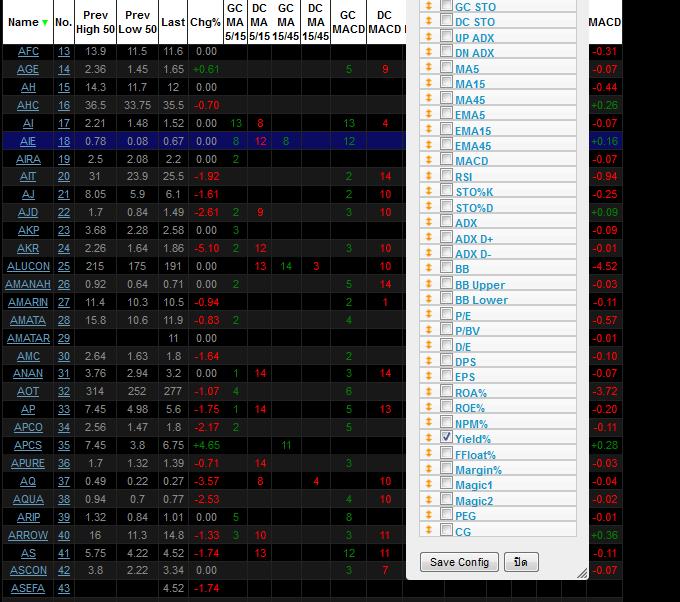The height and width of the screenshot is (602, 680).
Task: Open the ARROW stock link
Action: pyautogui.click(x=28, y=535)
